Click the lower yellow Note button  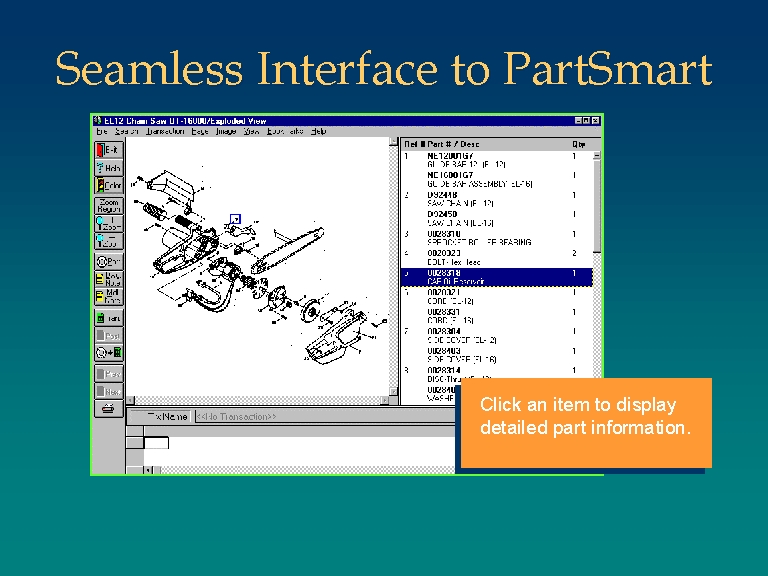tap(109, 297)
